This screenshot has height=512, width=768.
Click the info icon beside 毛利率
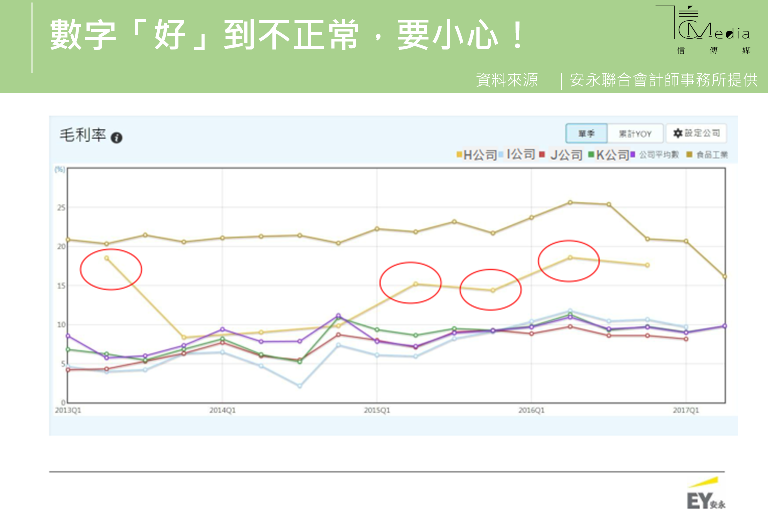coord(117,137)
